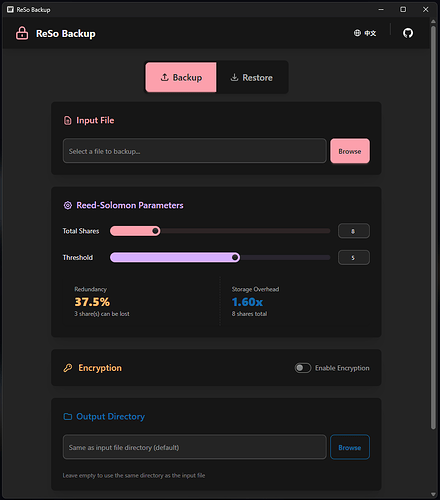This screenshot has width=440, height=500.
Task: Click the scrollbar up arrow
Action: pos(433,21)
